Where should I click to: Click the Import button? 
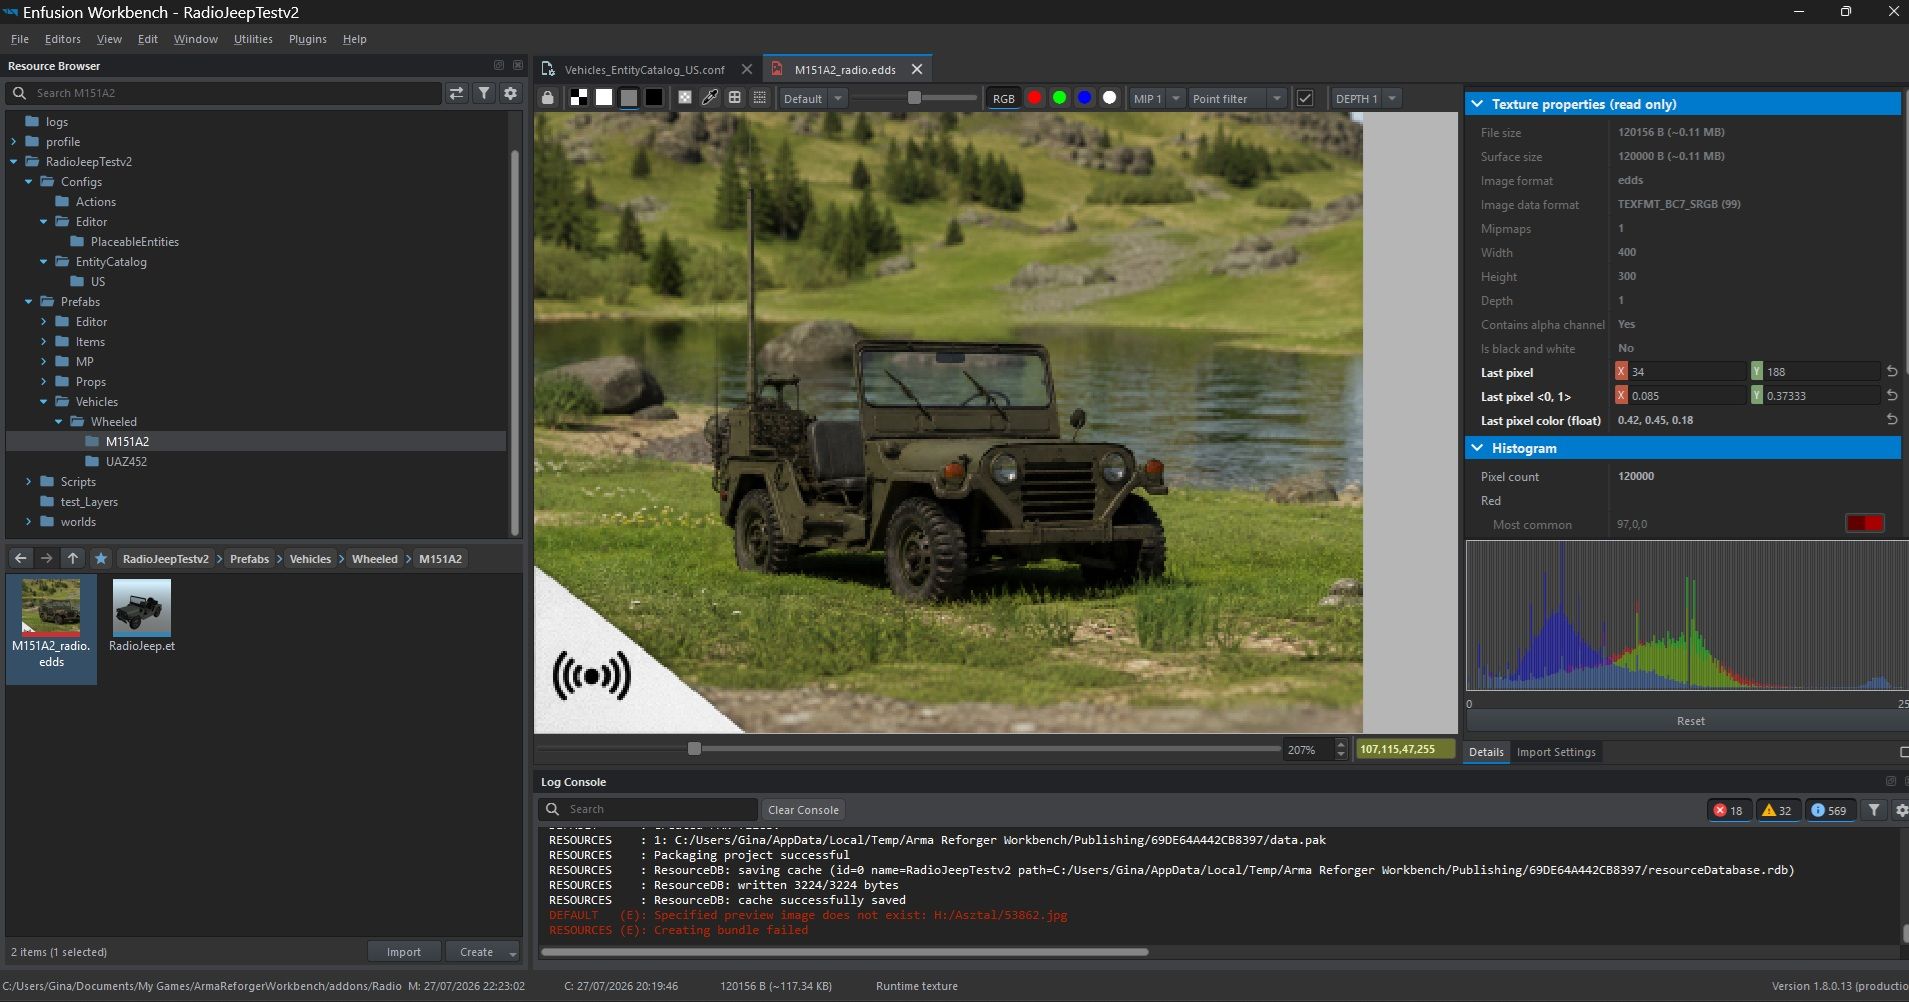(404, 952)
